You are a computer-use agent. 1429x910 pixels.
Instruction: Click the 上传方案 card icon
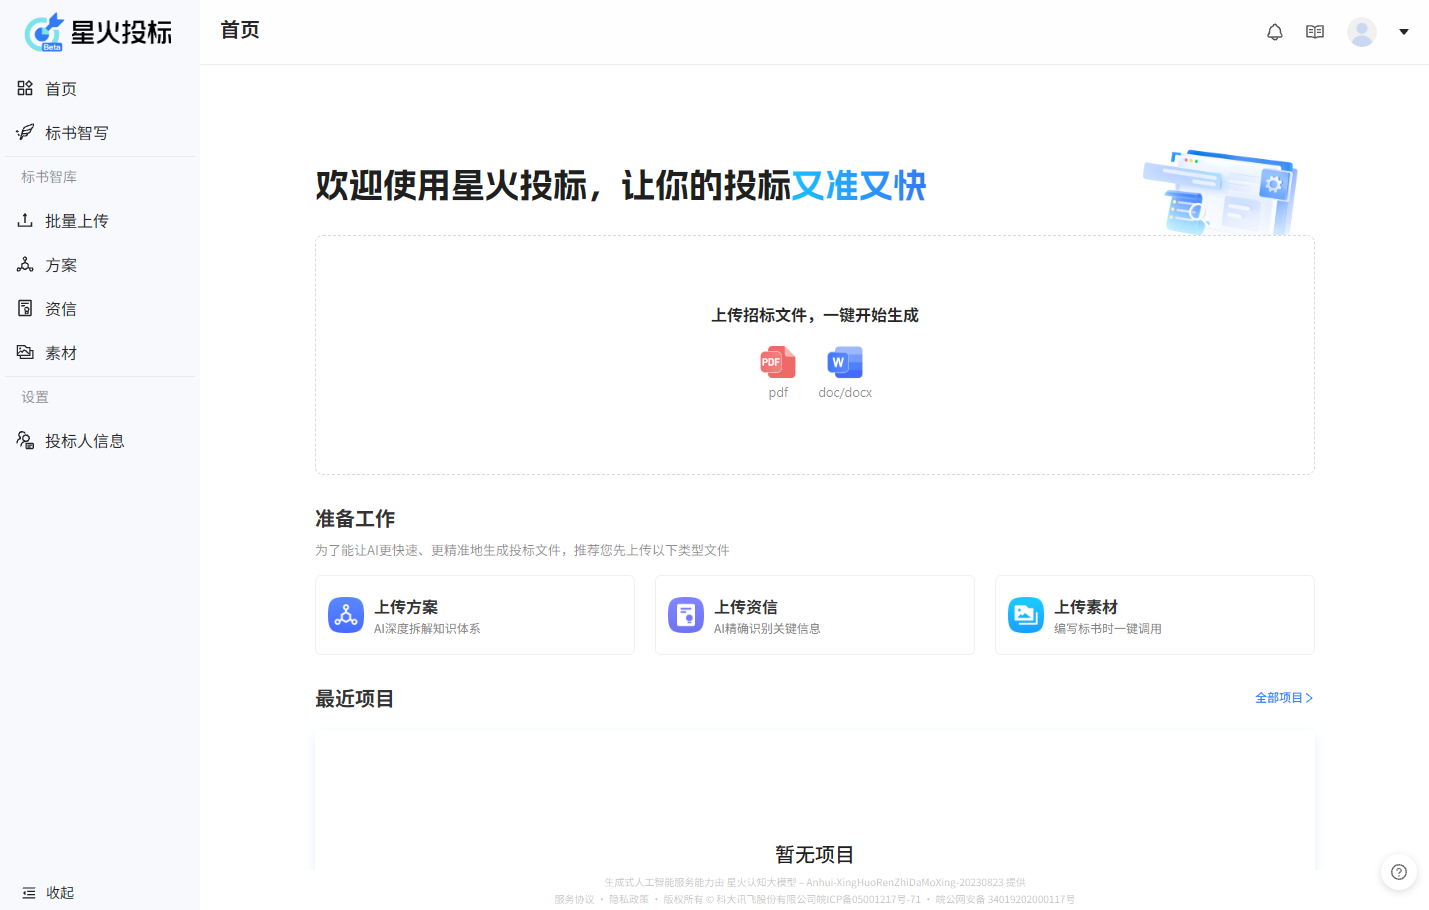click(x=346, y=615)
